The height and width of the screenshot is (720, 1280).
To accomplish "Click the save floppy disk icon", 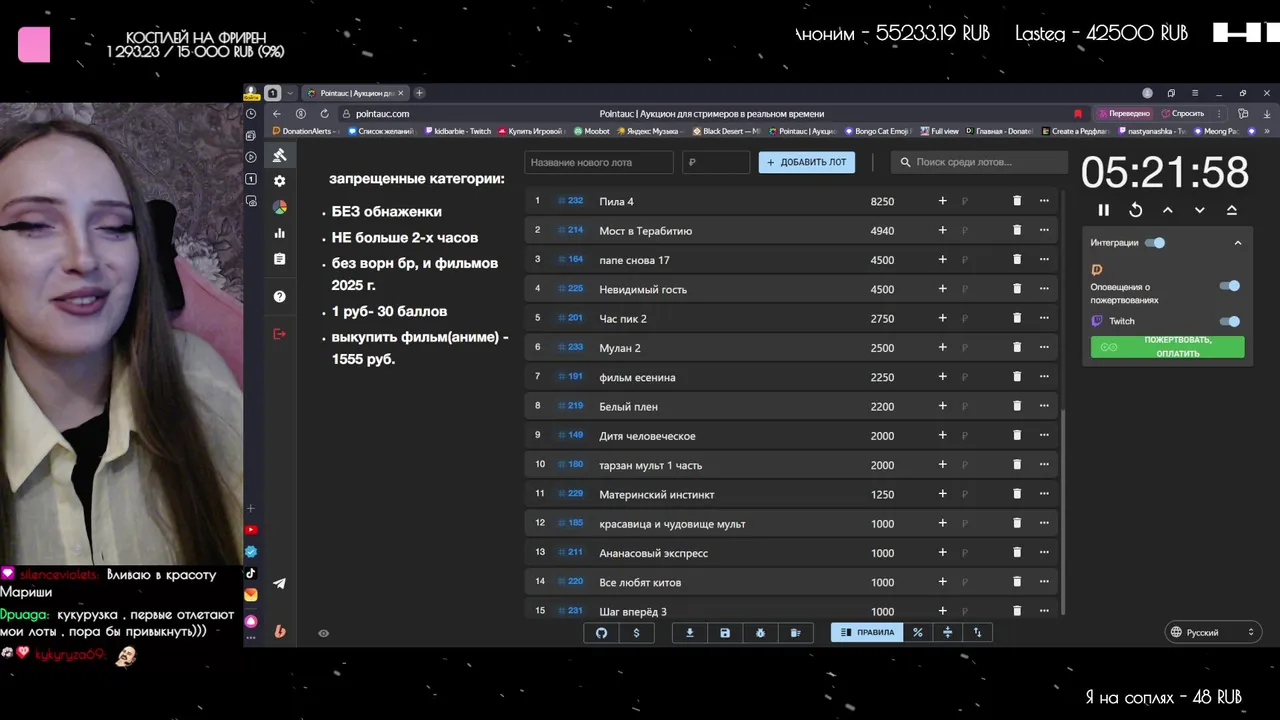I will click(725, 633).
